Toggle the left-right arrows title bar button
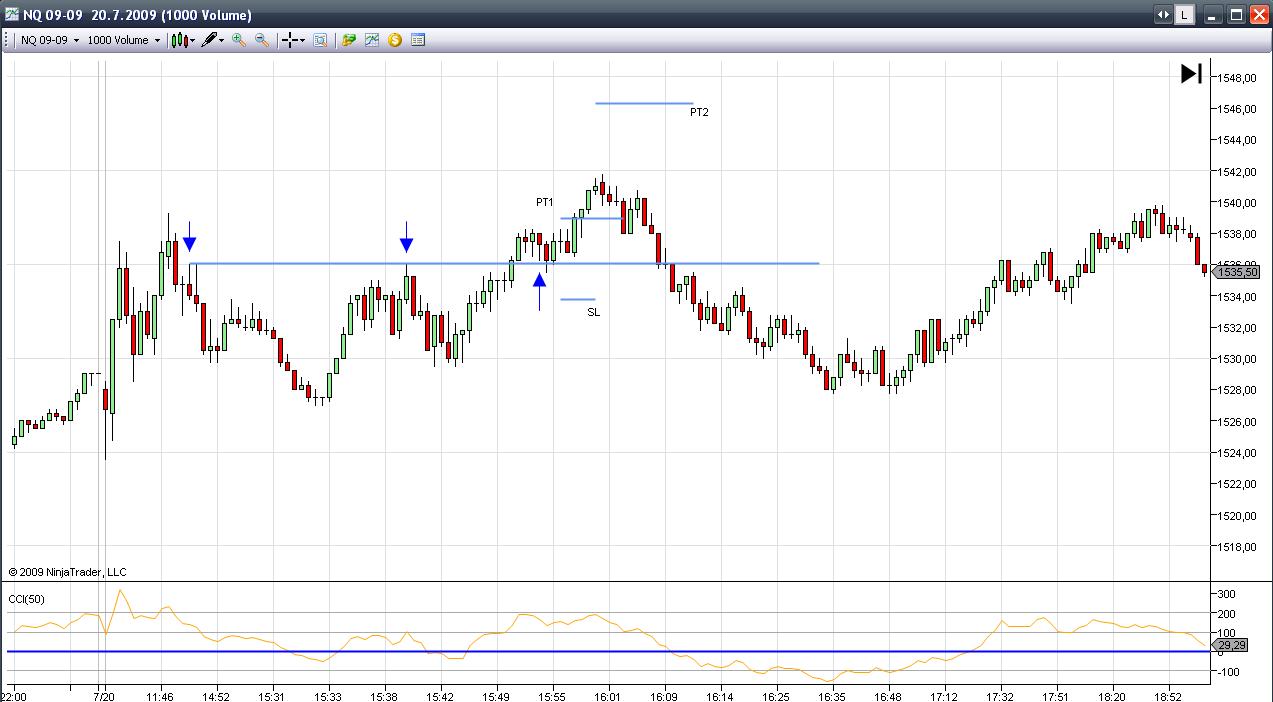The image size is (1273, 702). [1163, 15]
